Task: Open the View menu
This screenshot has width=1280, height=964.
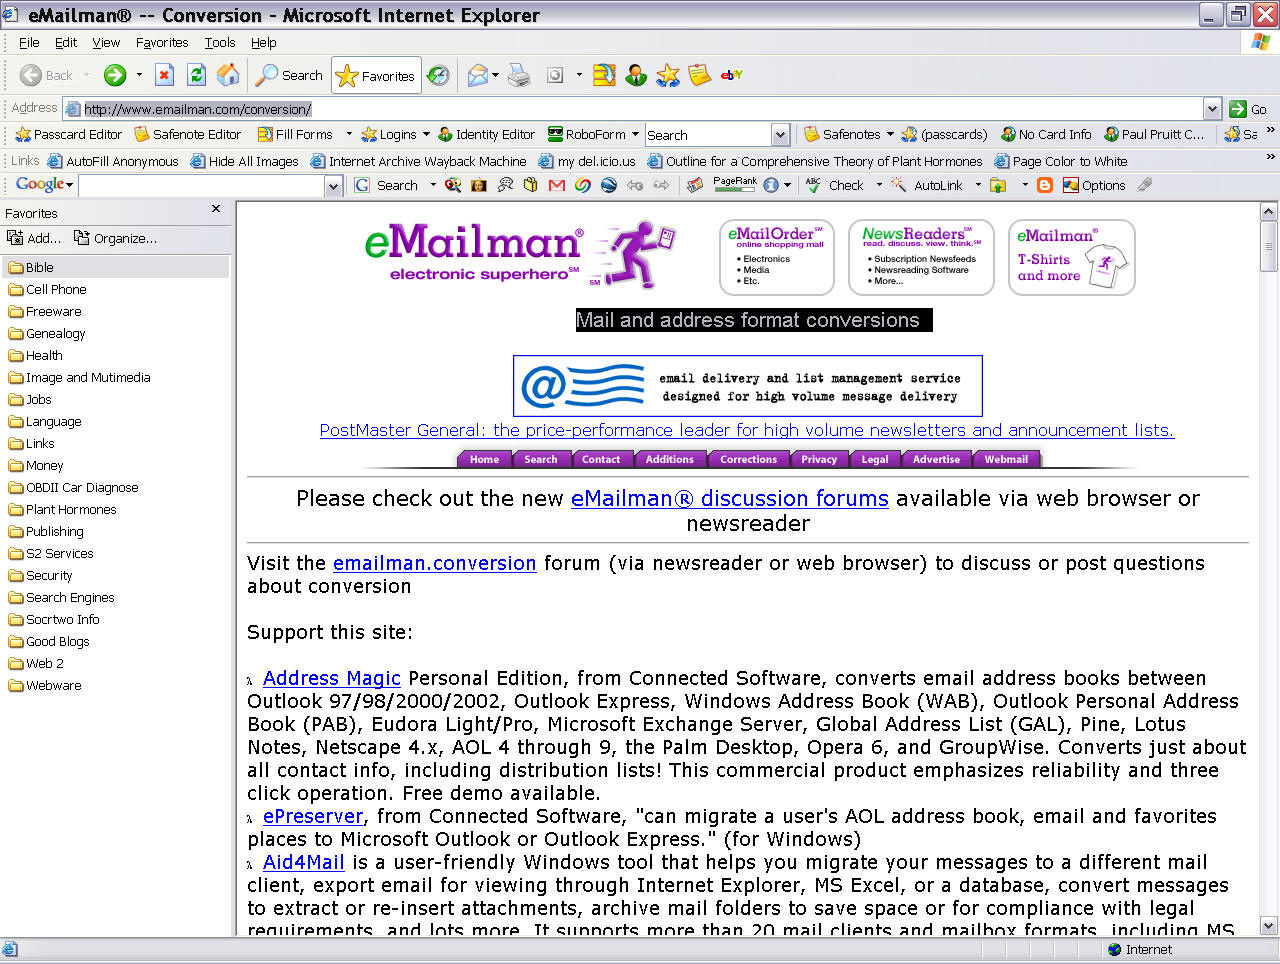Action: pyautogui.click(x=106, y=42)
